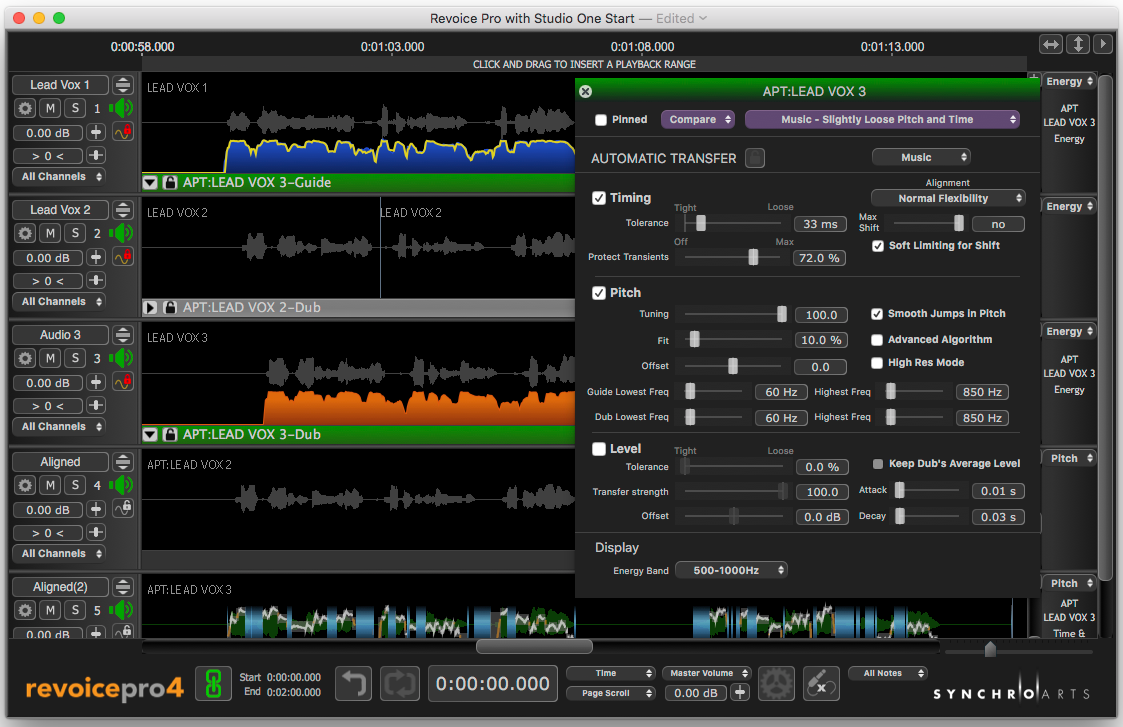
Task: Open the Normal Flexibility alignment dropdown
Action: click(x=948, y=198)
